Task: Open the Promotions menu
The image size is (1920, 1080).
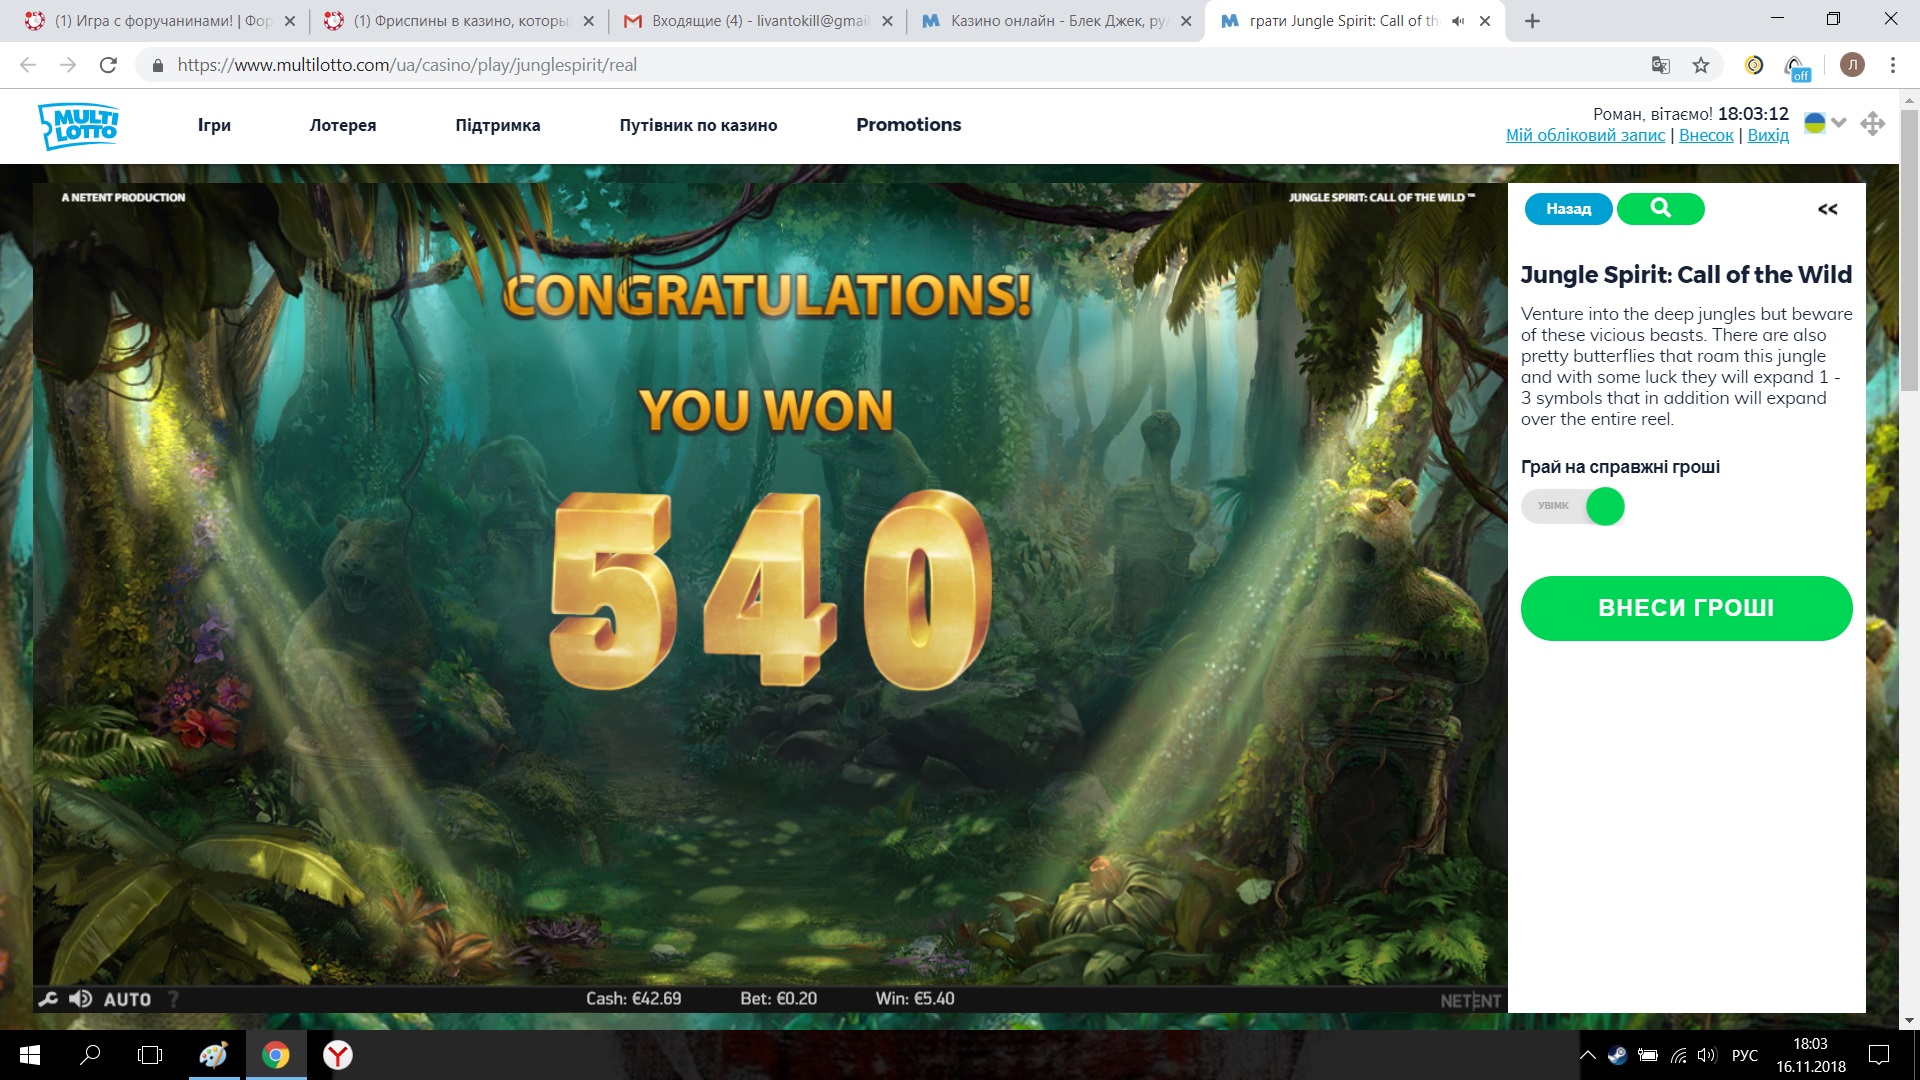Action: [908, 125]
